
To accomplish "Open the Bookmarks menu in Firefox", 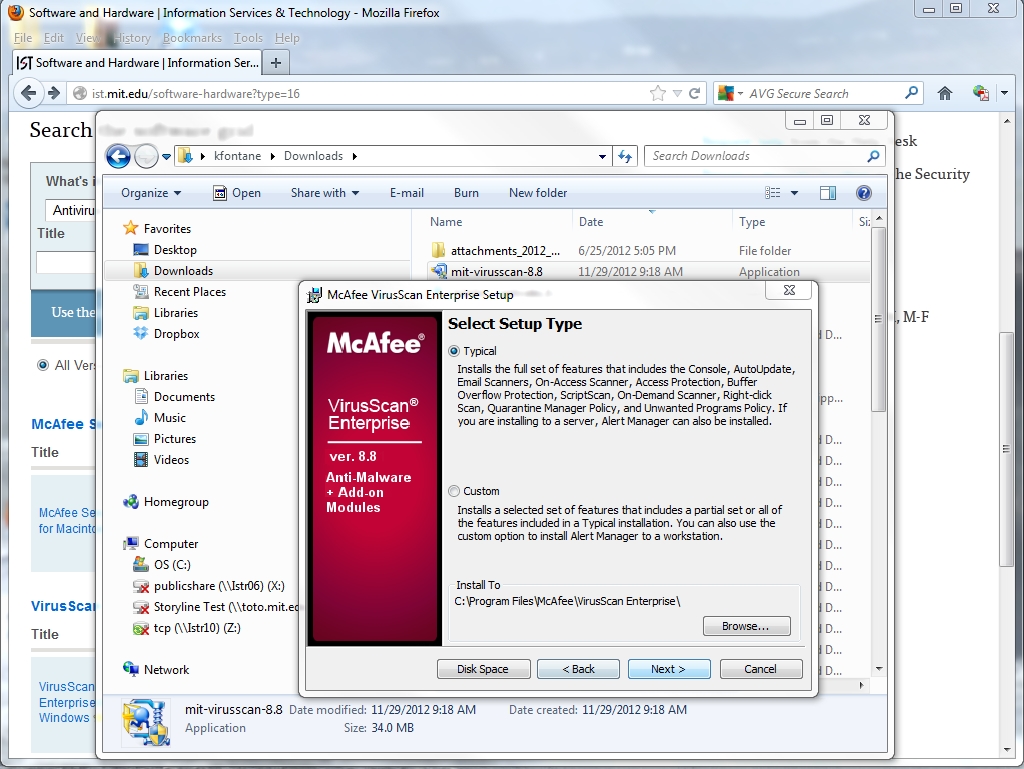I will tap(192, 38).
